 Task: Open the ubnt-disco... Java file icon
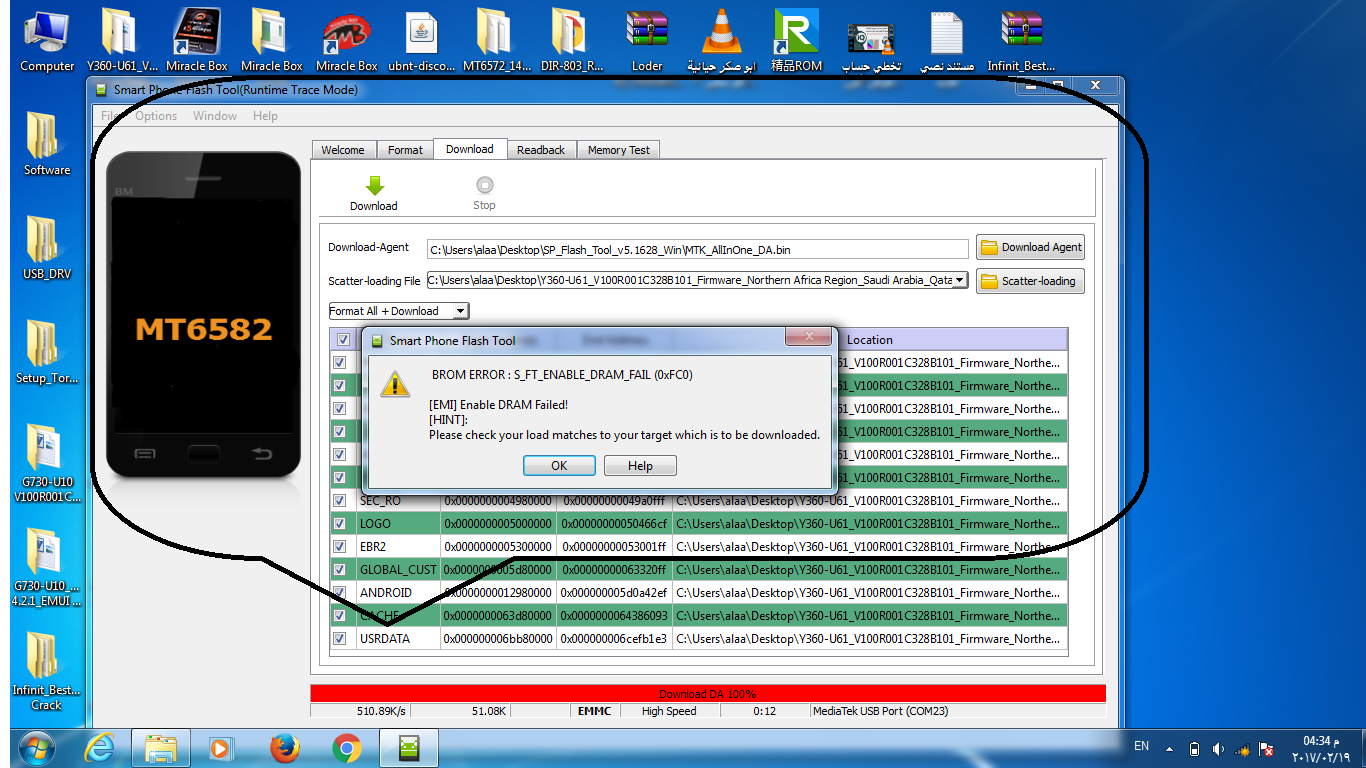(x=422, y=41)
